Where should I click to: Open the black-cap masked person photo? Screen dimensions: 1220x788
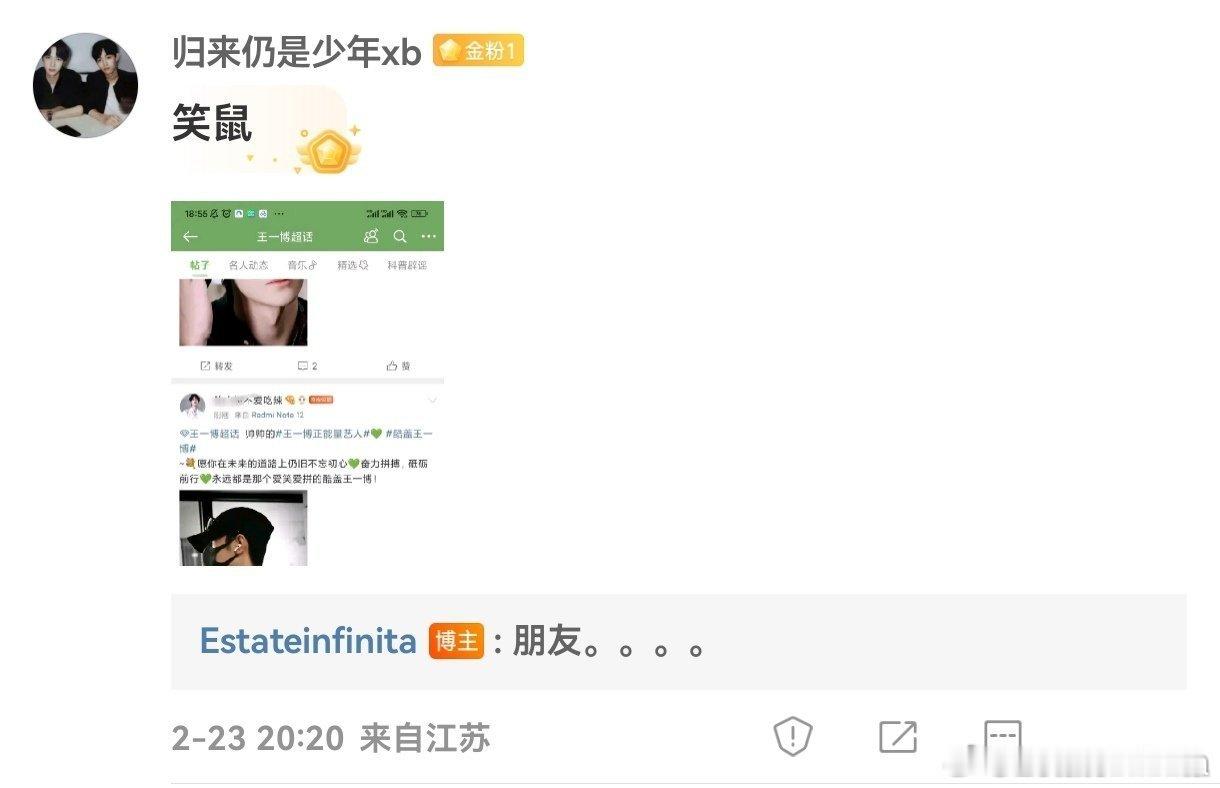click(243, 528)
